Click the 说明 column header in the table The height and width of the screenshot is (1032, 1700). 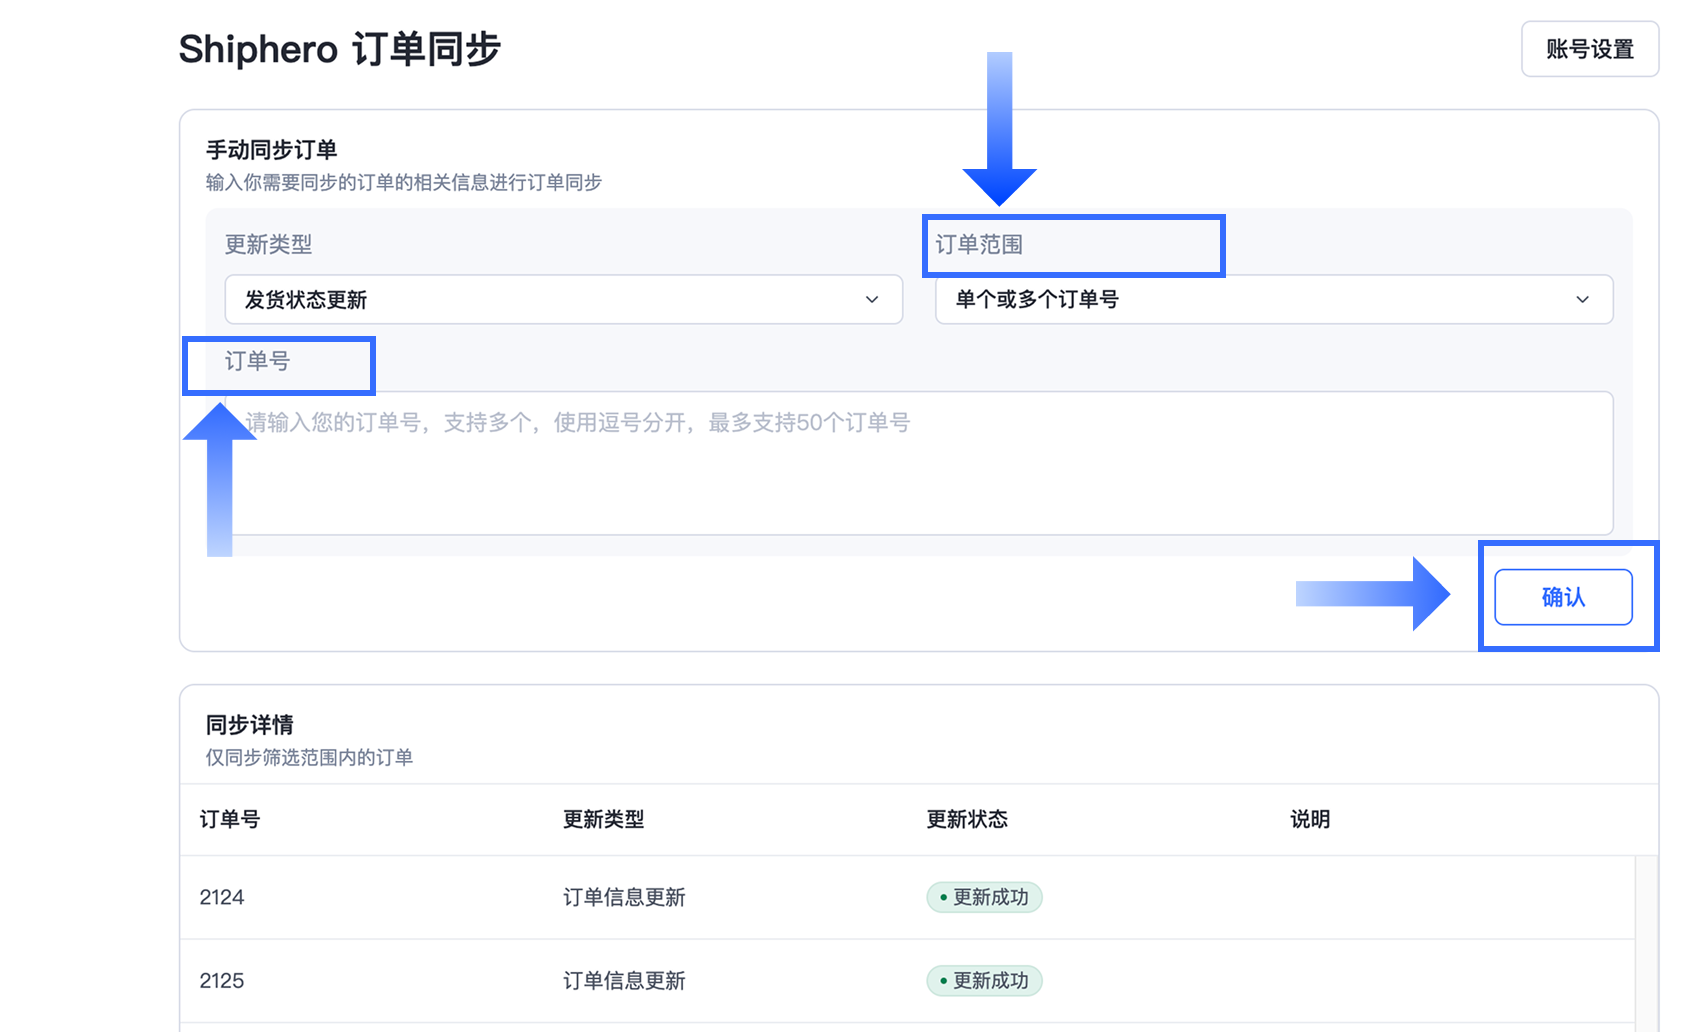point(1310,819)
